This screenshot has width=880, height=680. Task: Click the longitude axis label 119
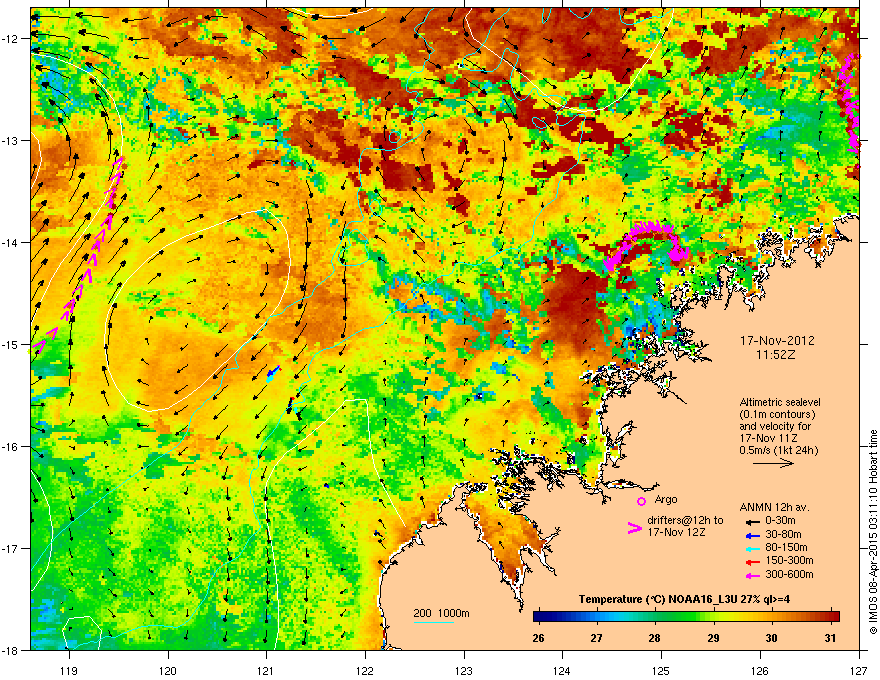pyautogui.click(x=69, y=670)
